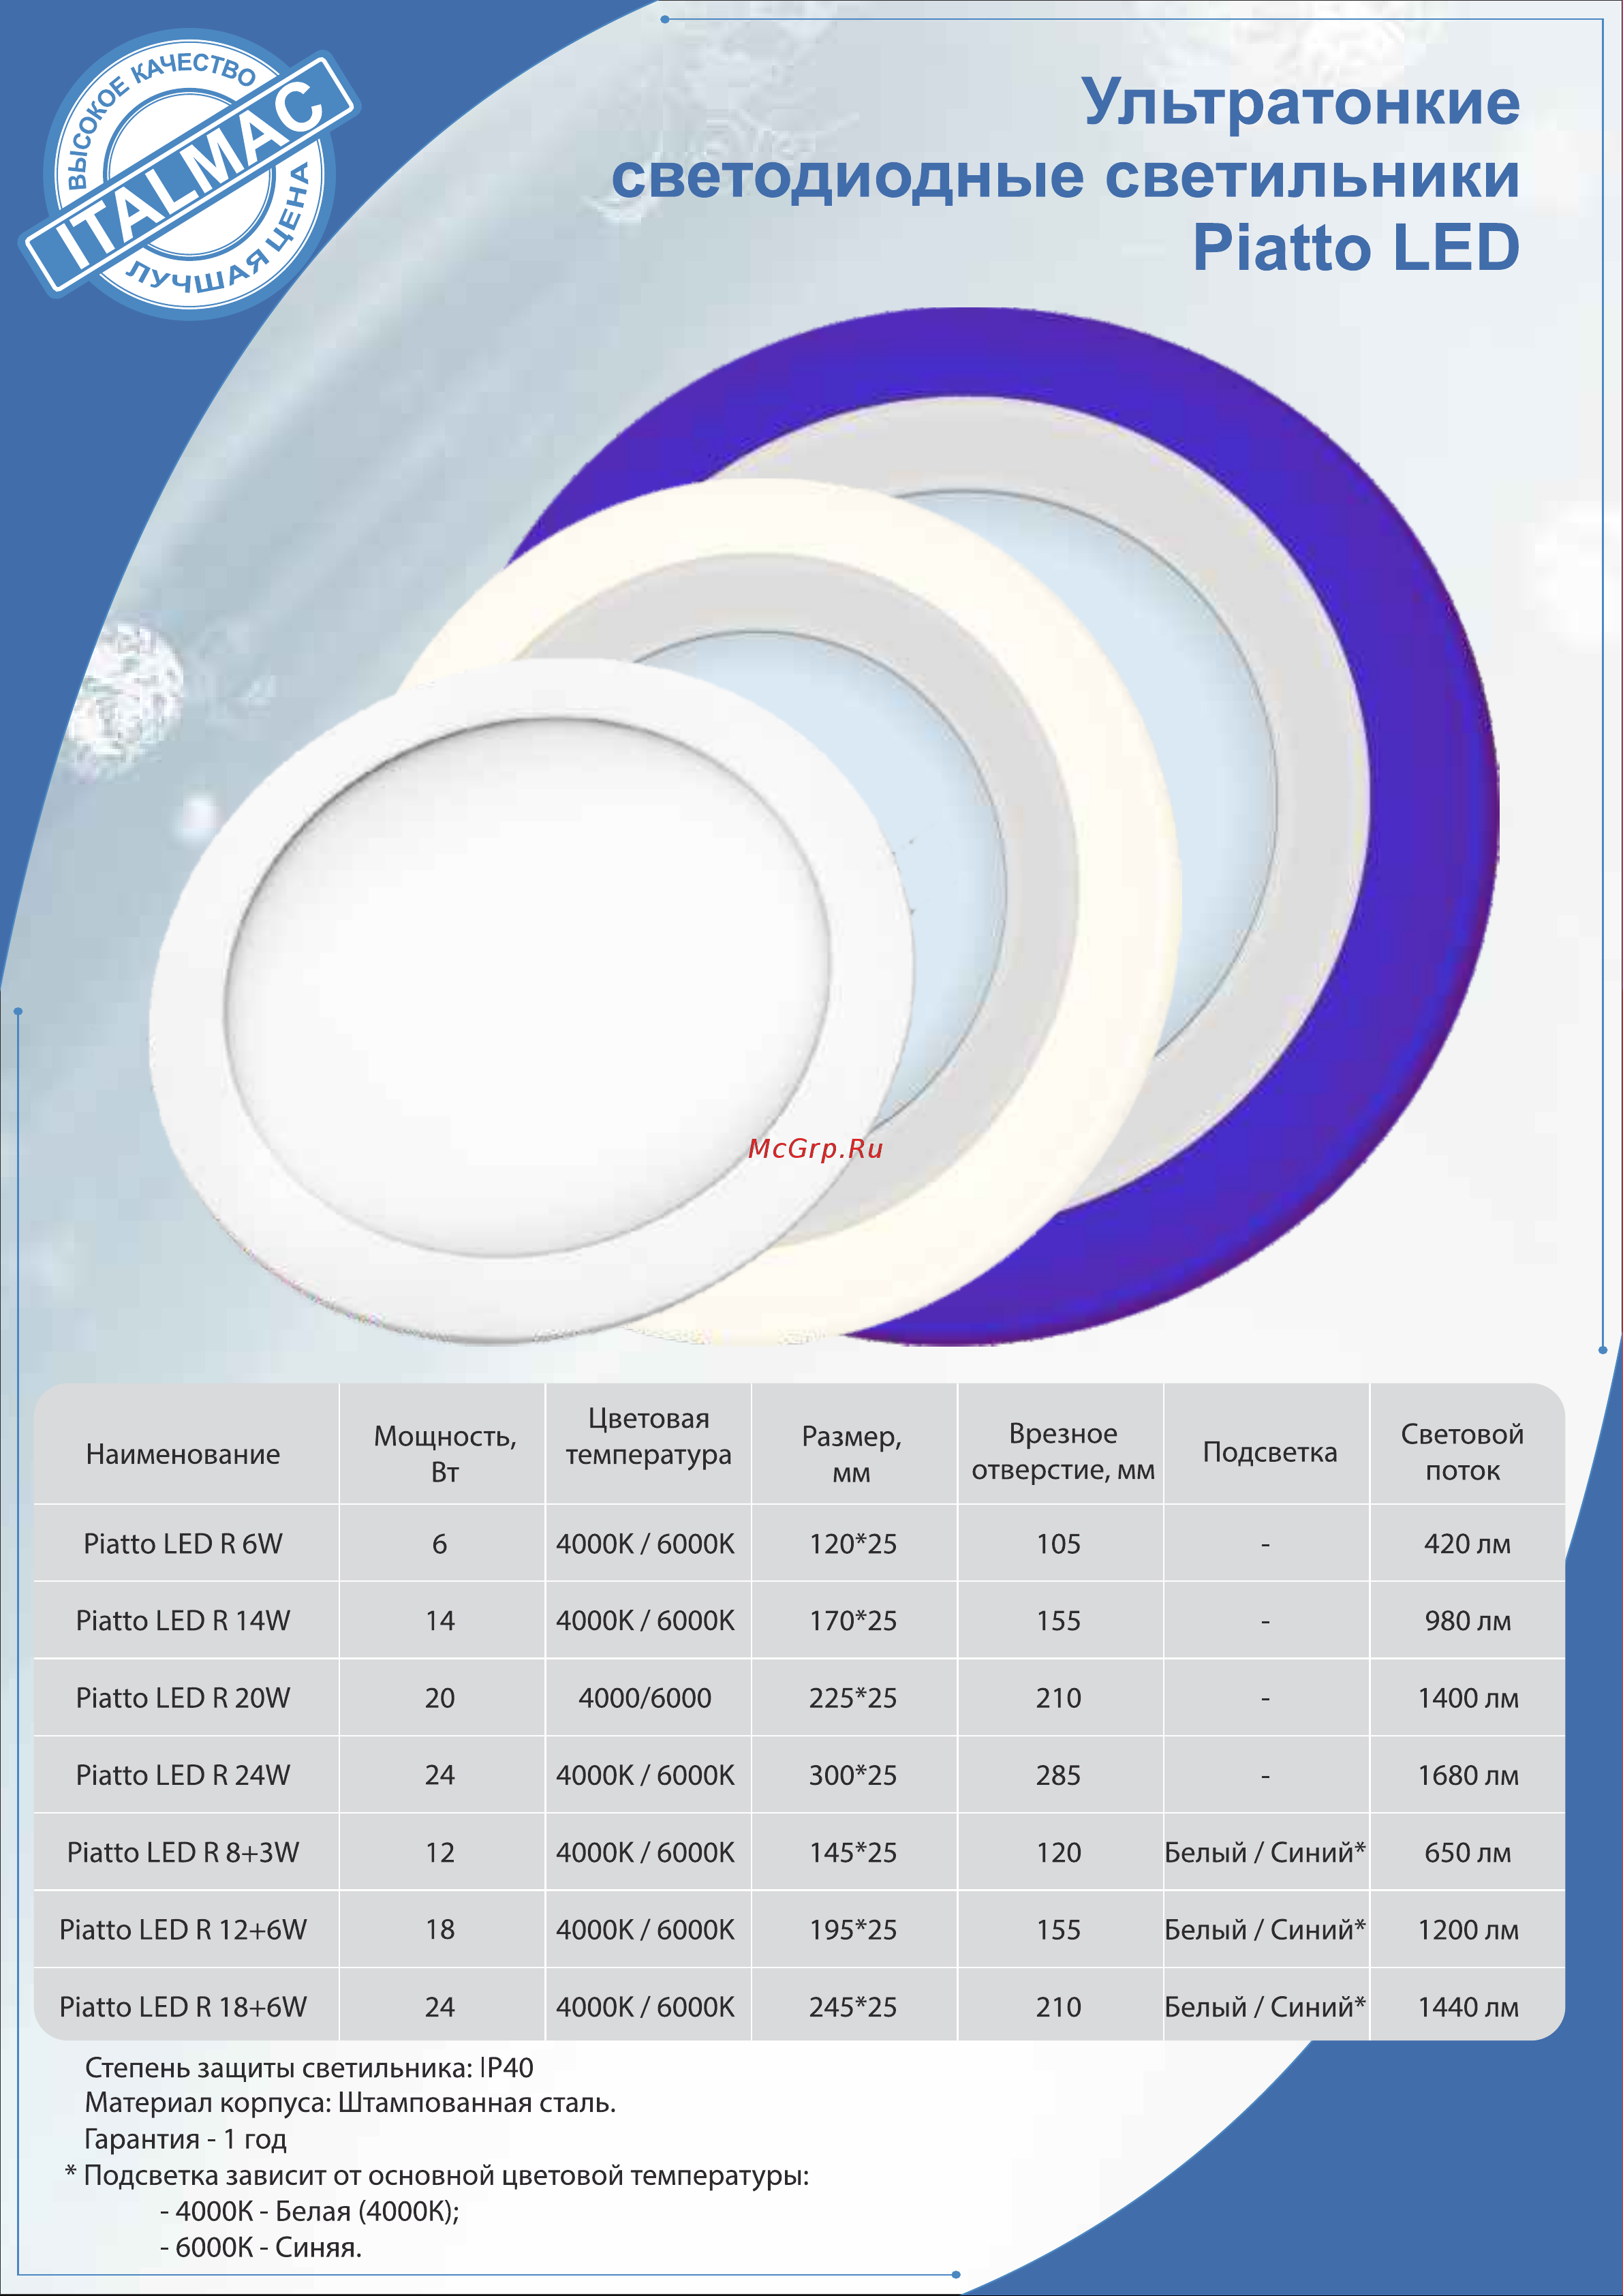Click the '- 4000К - Белая (4000К);' line
Viewport: 1623px width, 2296px height.
[x=310, y=2211]
